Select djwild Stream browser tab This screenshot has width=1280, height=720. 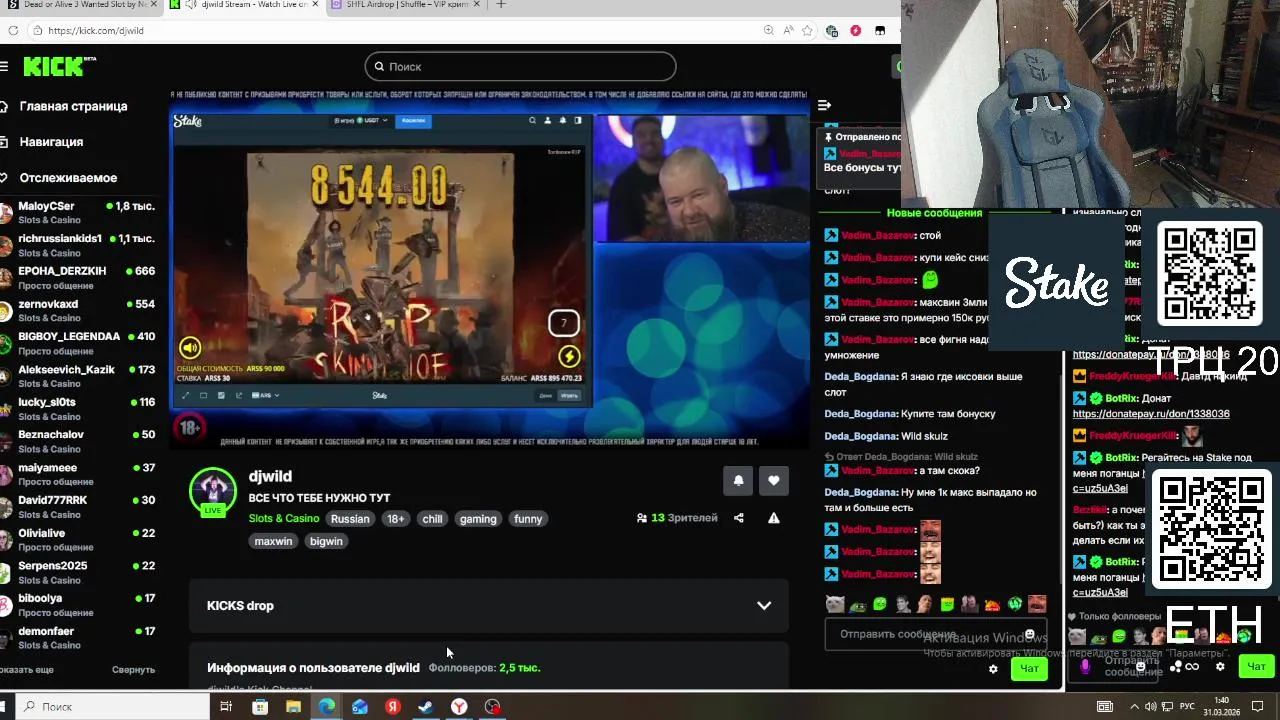245,5
